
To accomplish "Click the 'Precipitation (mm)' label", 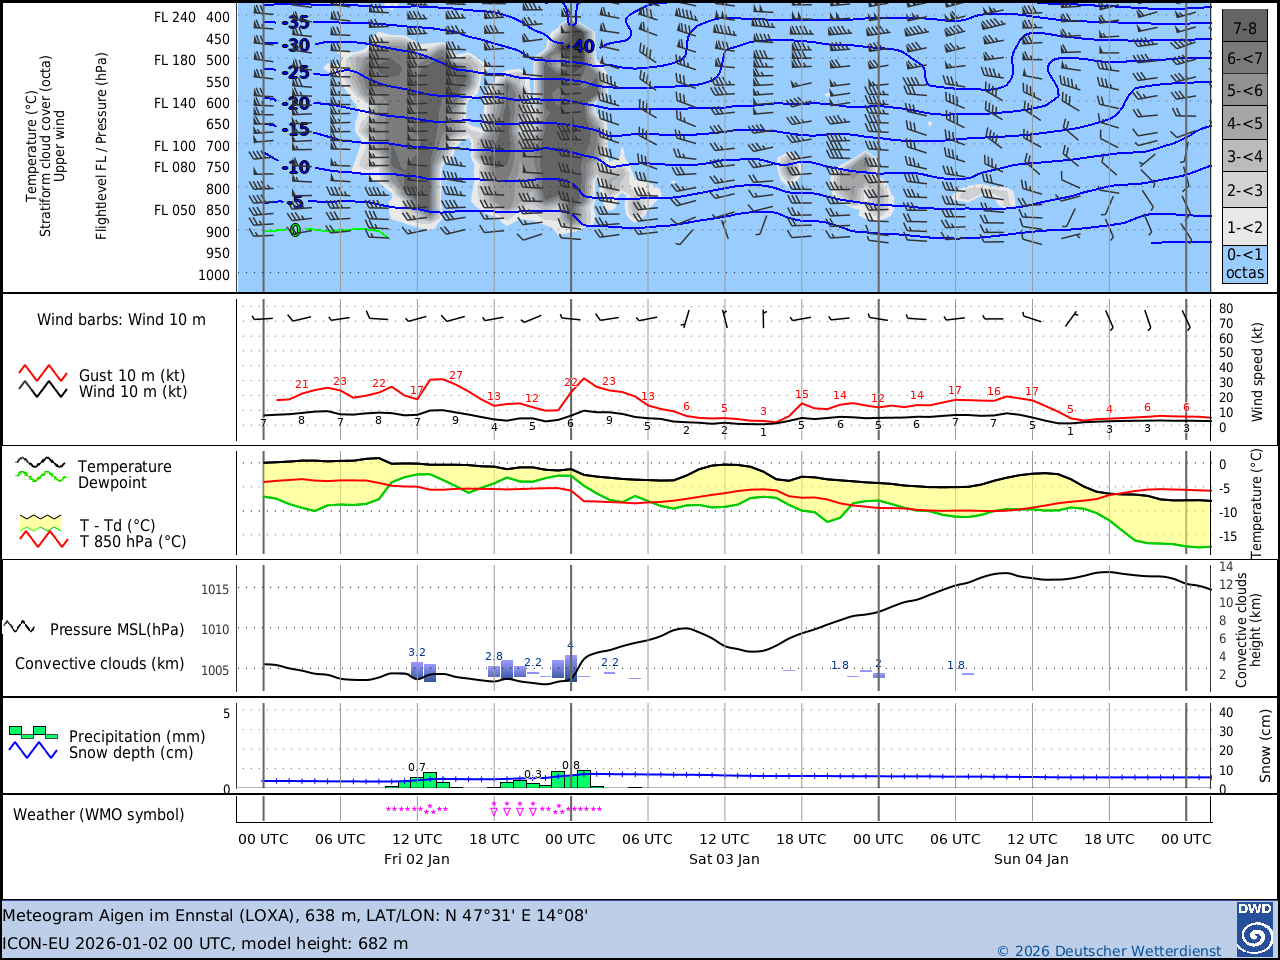I will pyautogui.click(x=137, y=737).
